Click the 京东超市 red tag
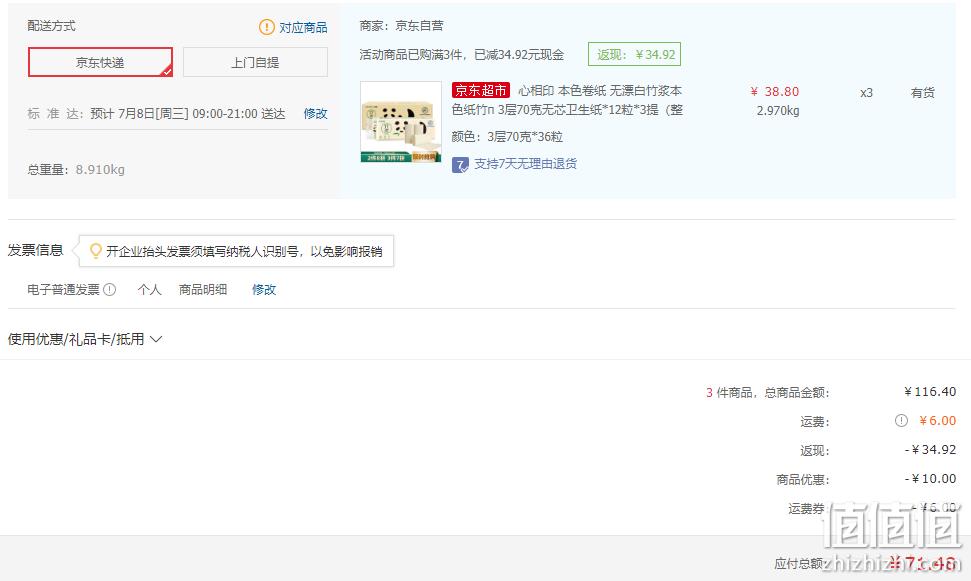Screen dimensions: 971x581 (481, 90)
